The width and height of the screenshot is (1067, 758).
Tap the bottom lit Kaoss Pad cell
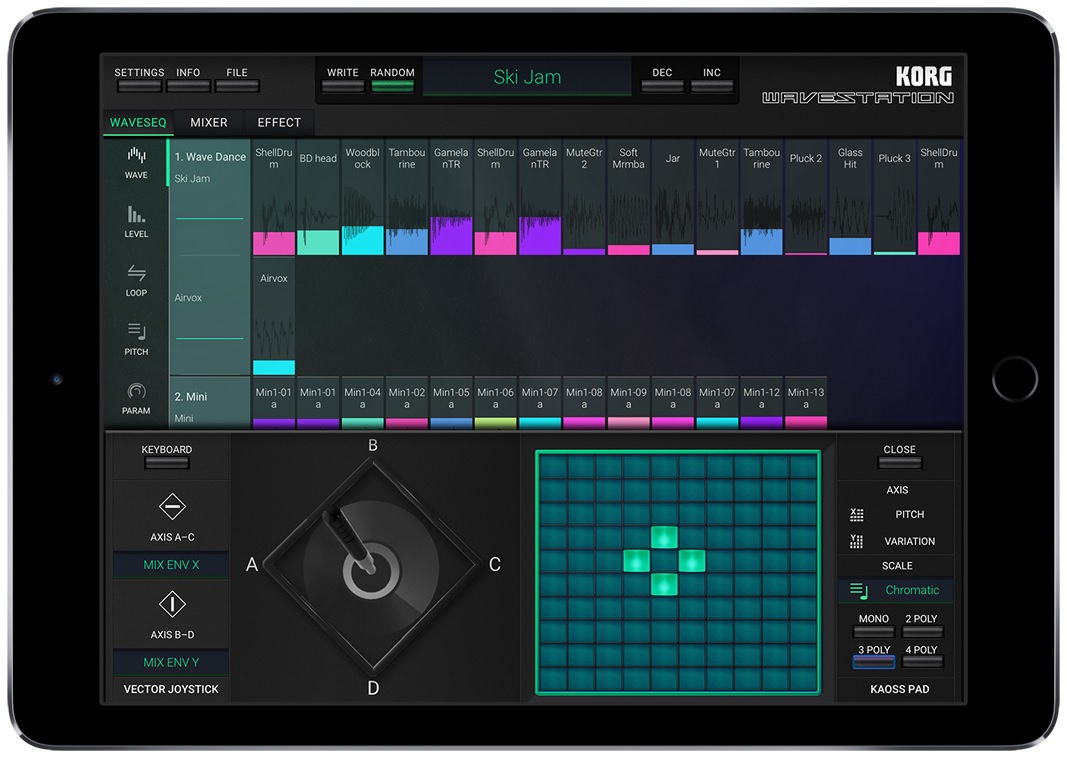664,584
